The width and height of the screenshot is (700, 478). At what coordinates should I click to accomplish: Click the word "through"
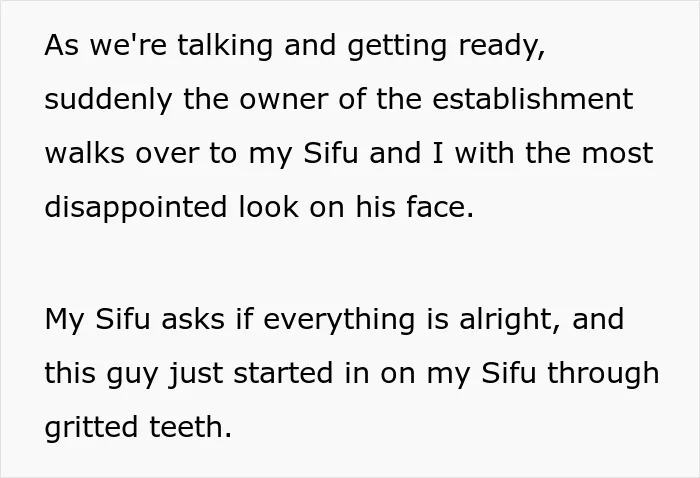(603, 374)
